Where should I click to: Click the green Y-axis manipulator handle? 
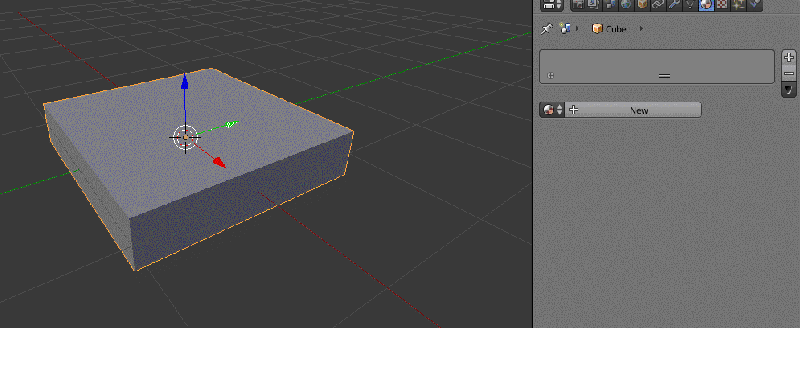(231, 123)
